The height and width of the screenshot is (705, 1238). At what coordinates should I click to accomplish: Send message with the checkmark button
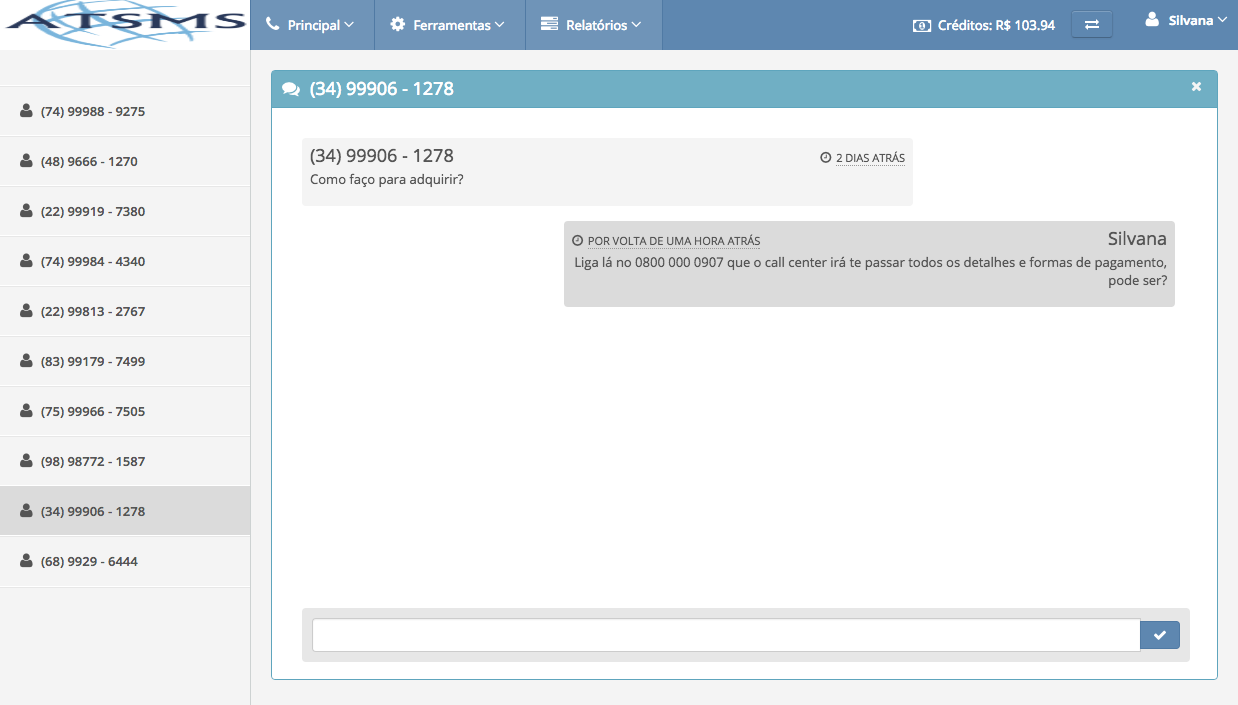[1159, 635]
